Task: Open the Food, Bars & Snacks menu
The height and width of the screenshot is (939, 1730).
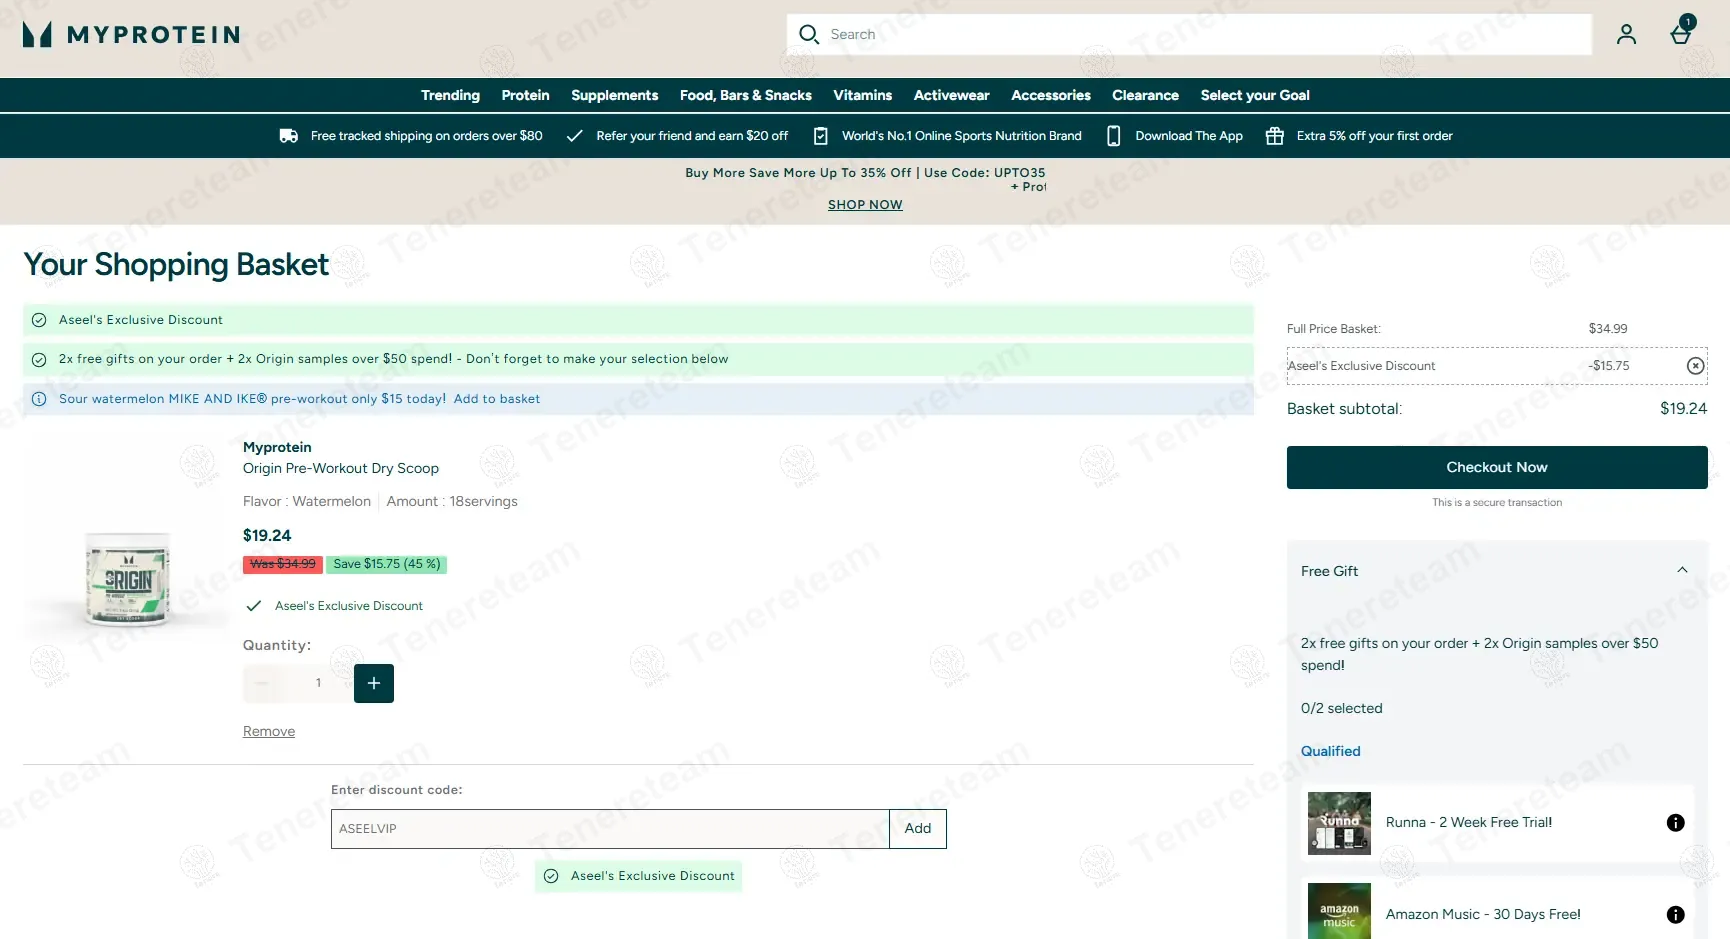Action: [745, 95]
